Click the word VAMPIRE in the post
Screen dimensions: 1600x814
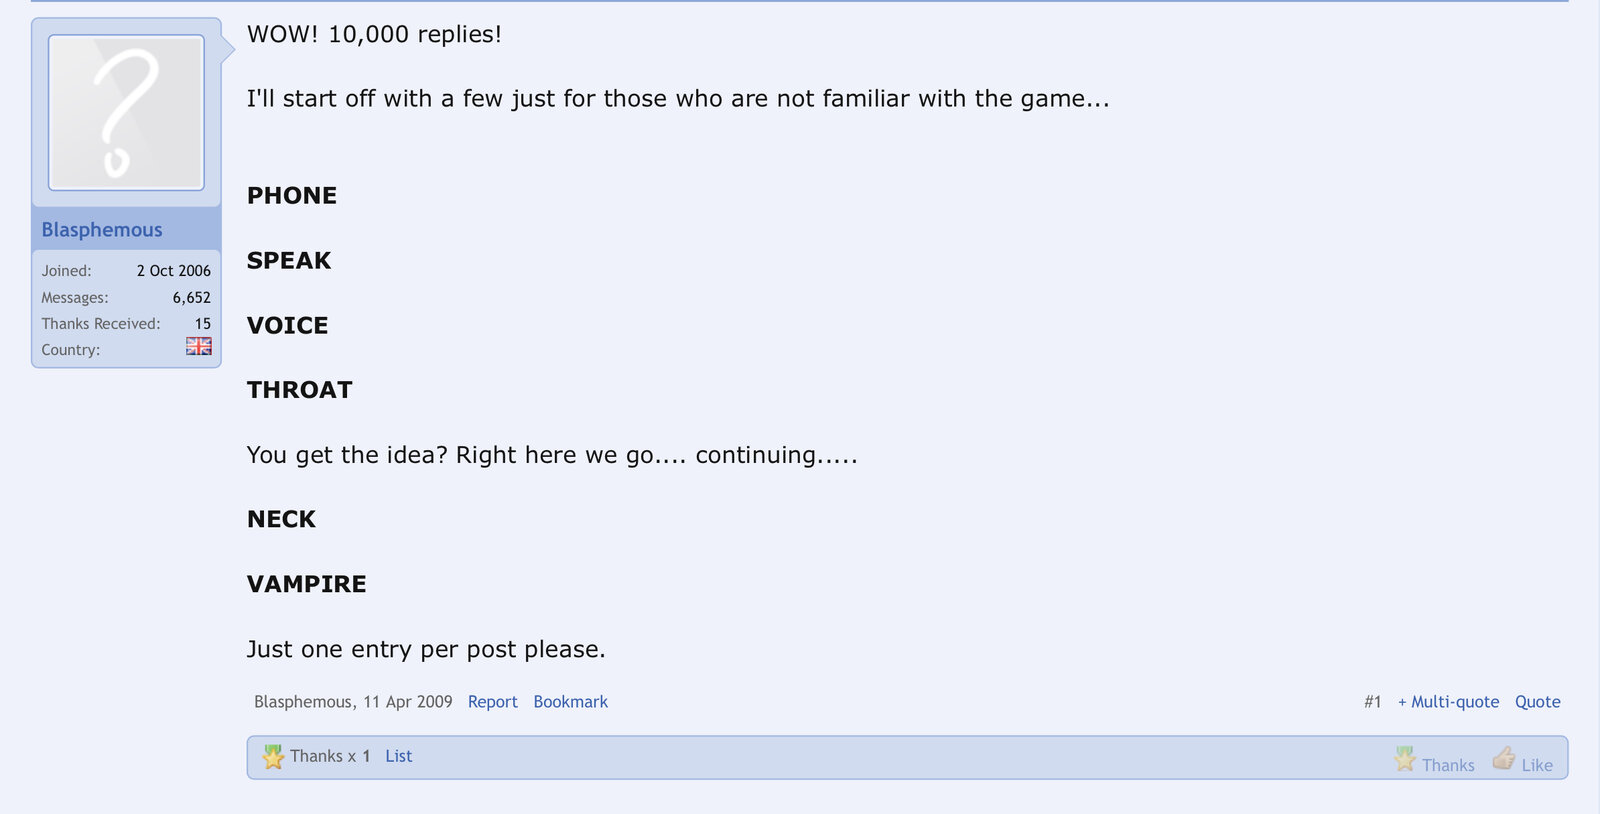click(306, 584)
